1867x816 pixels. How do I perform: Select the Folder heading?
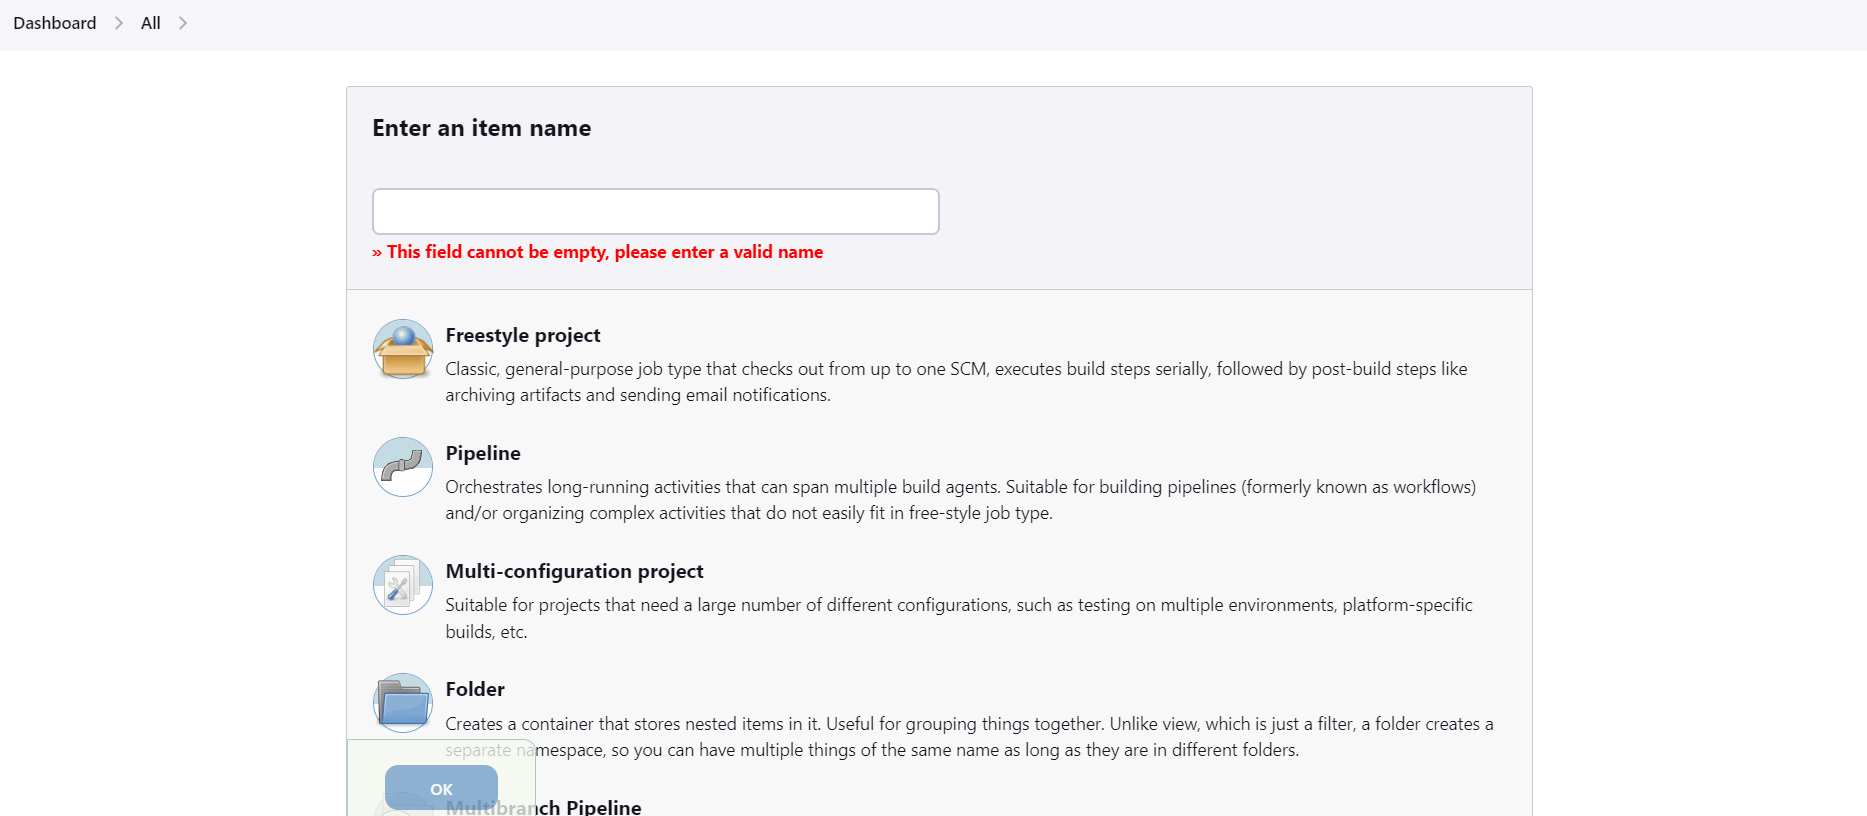475,689
